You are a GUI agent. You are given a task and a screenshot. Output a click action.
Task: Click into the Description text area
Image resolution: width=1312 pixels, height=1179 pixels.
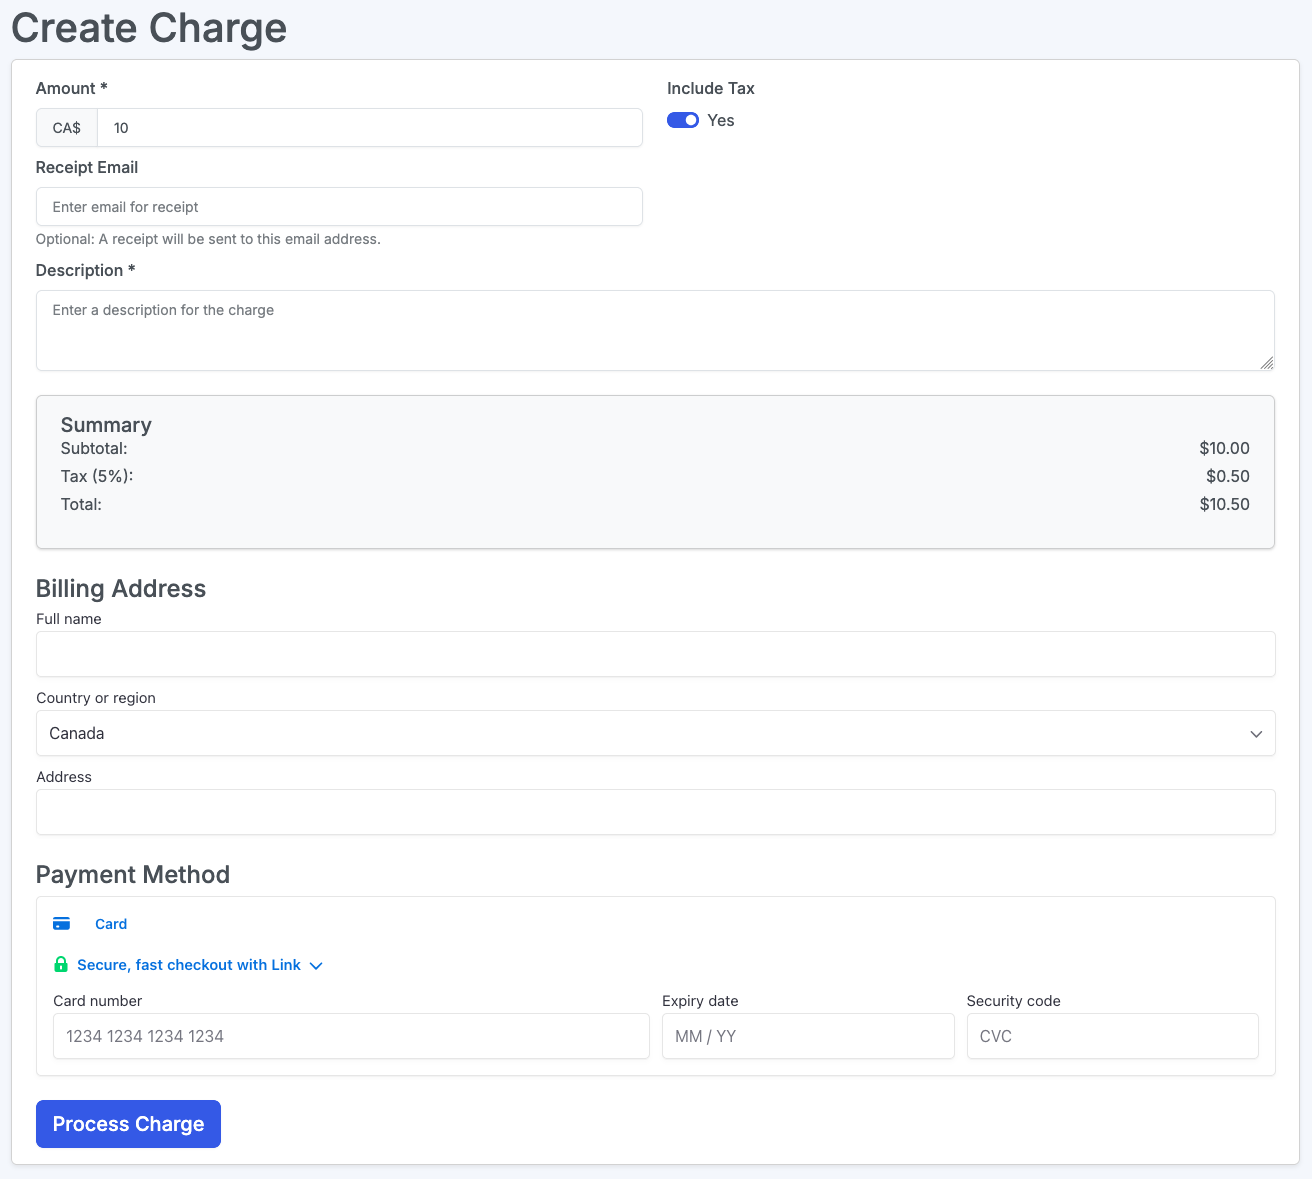pos(655,330)
